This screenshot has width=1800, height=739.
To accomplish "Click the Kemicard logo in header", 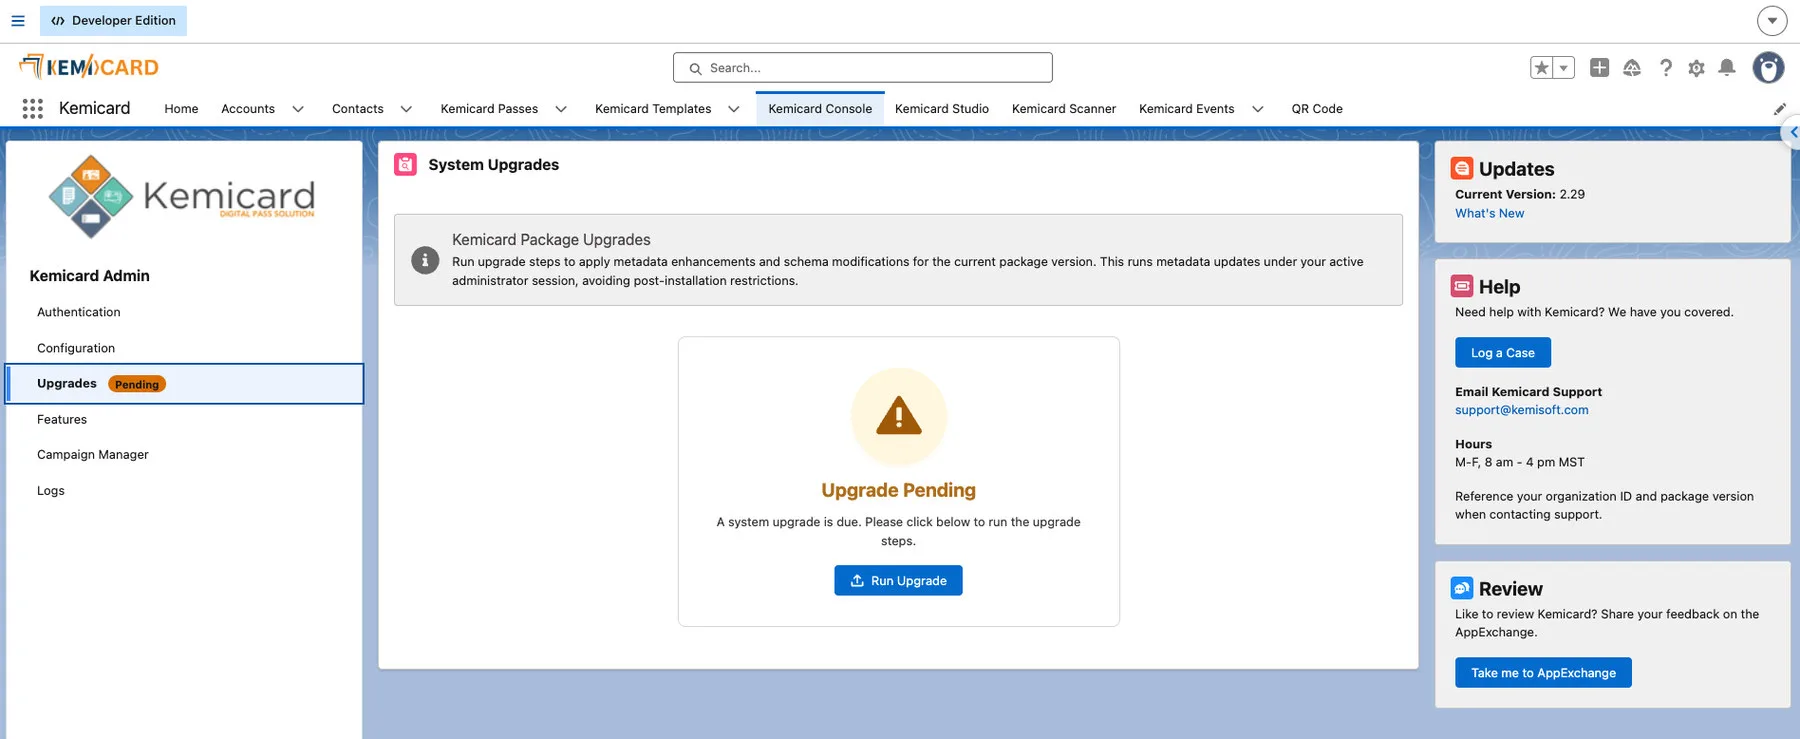I will point(89,67).
